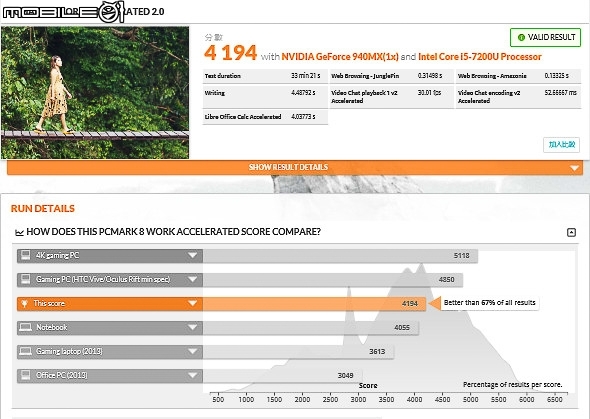Expand the 4K gaming PC row dropdown

point(192,255)
